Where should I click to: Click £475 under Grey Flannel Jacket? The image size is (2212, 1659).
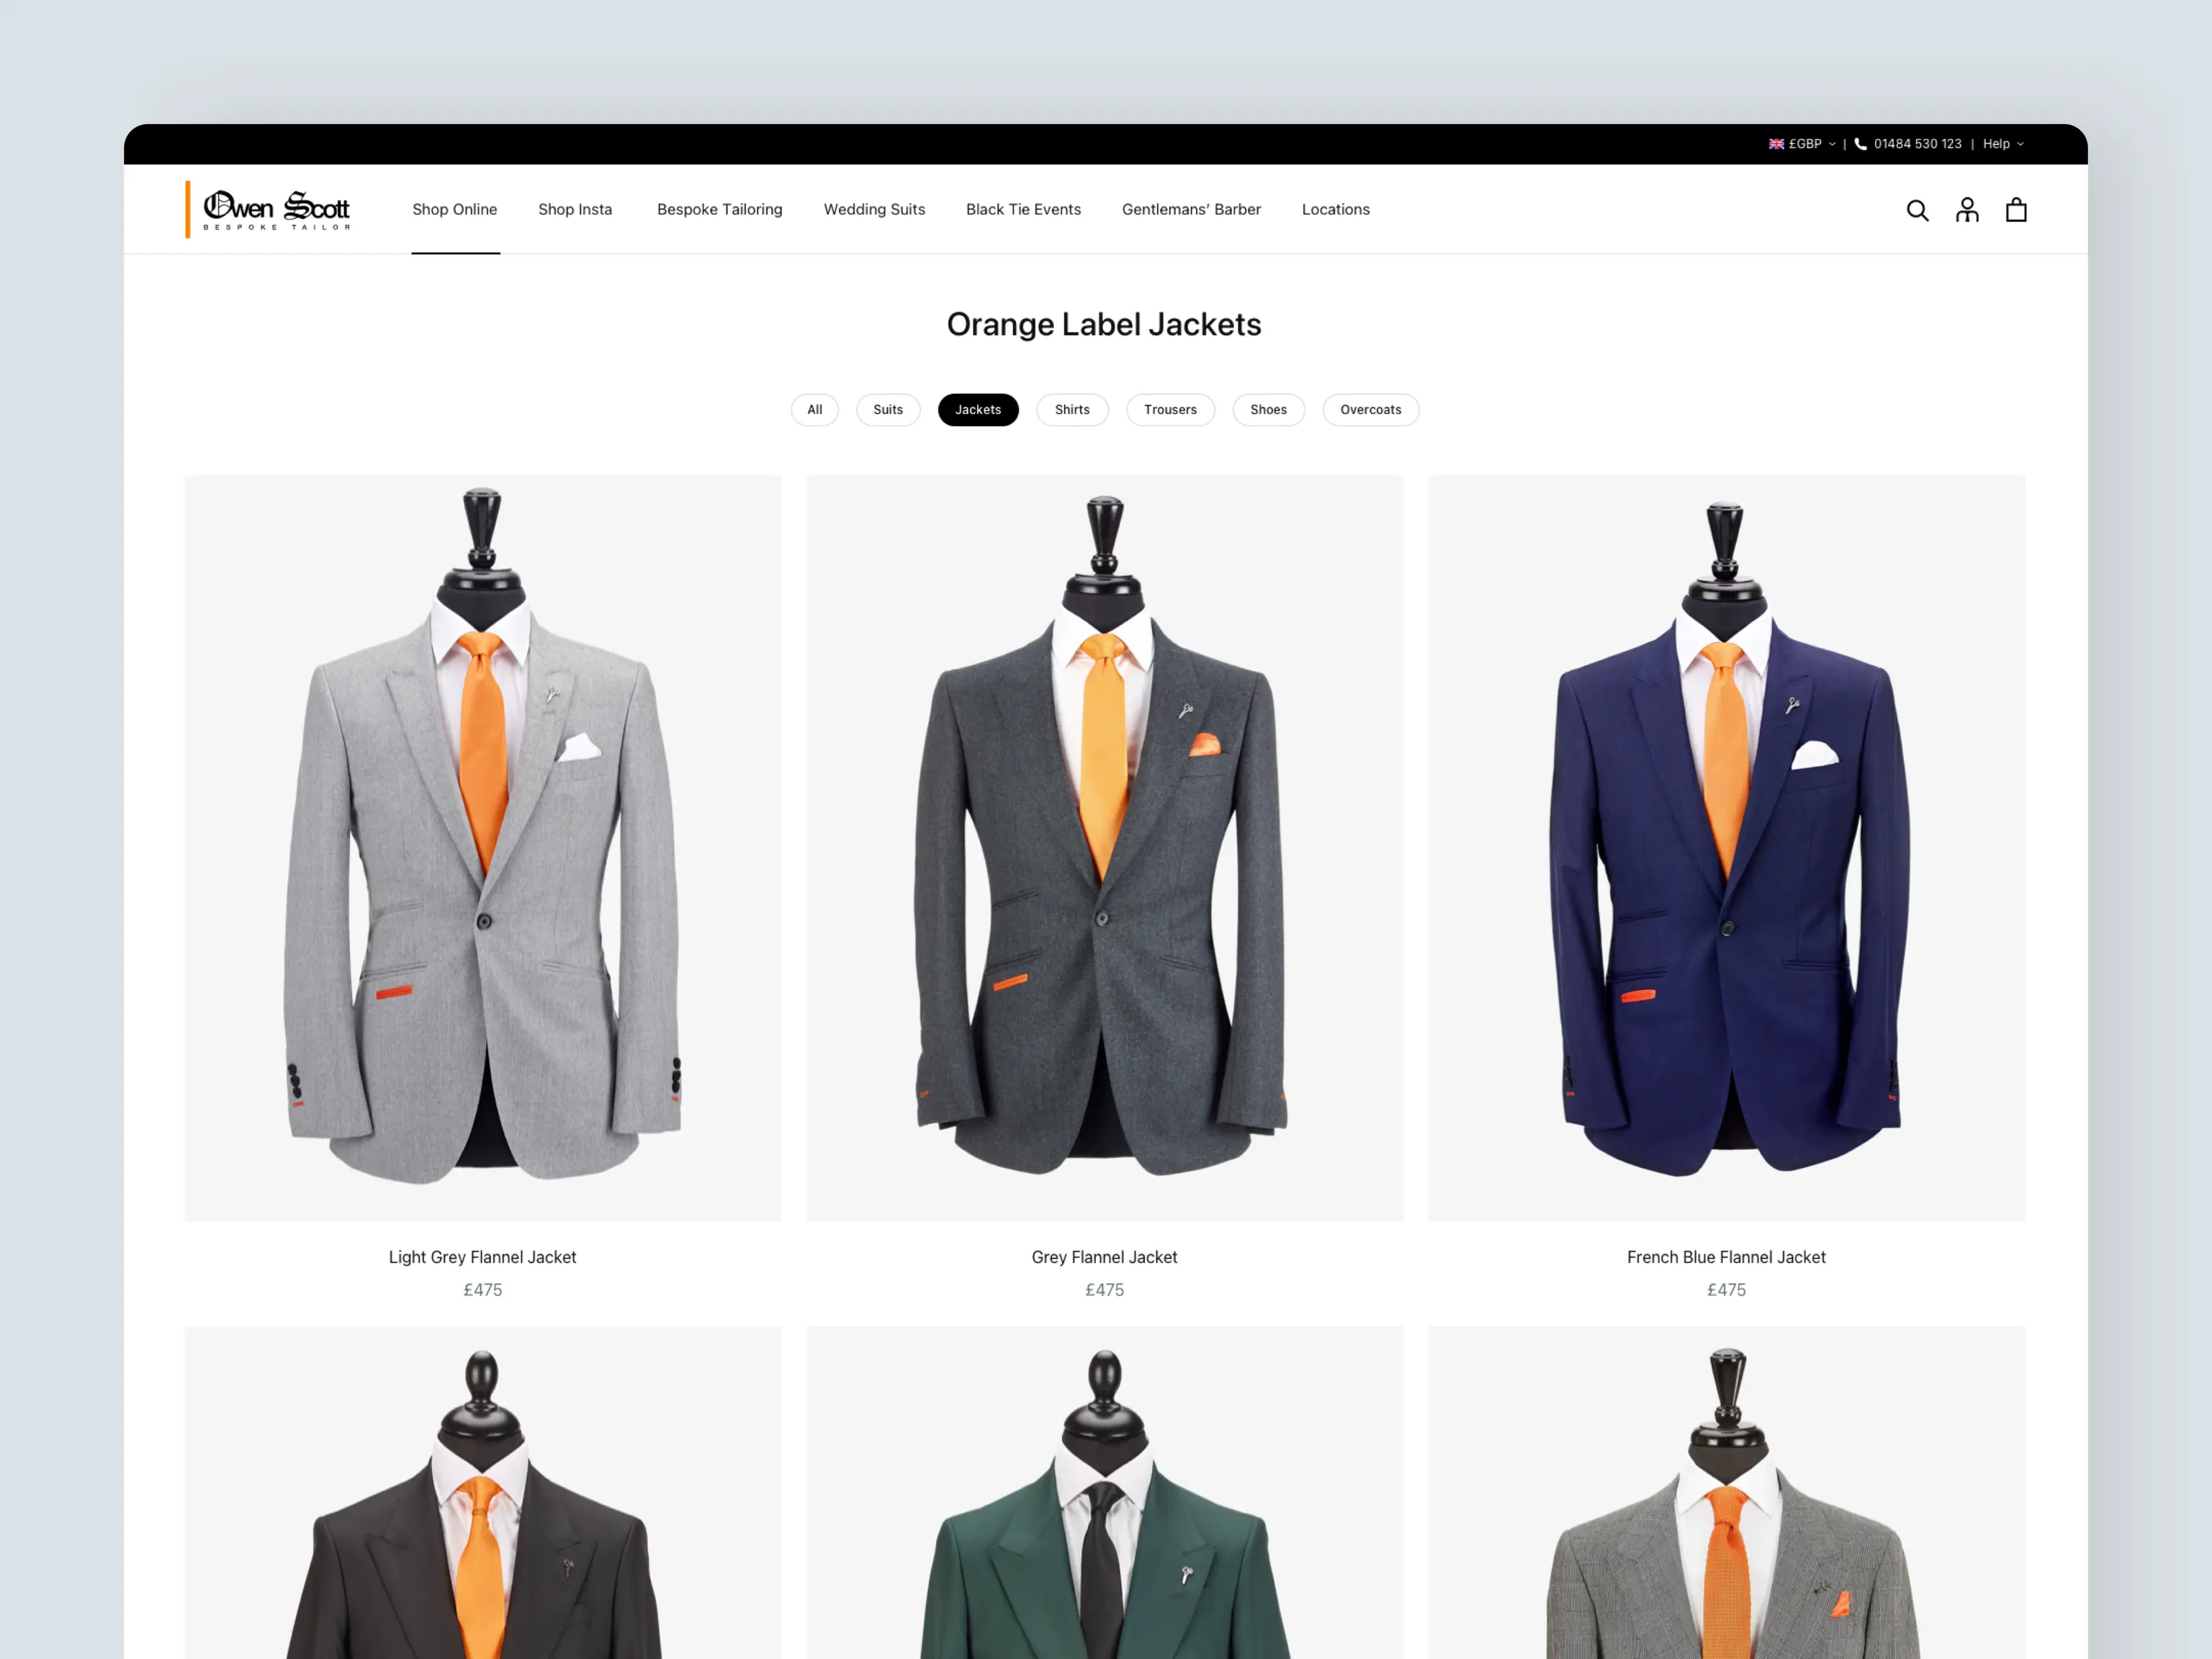click(x=1105, y=1290)
